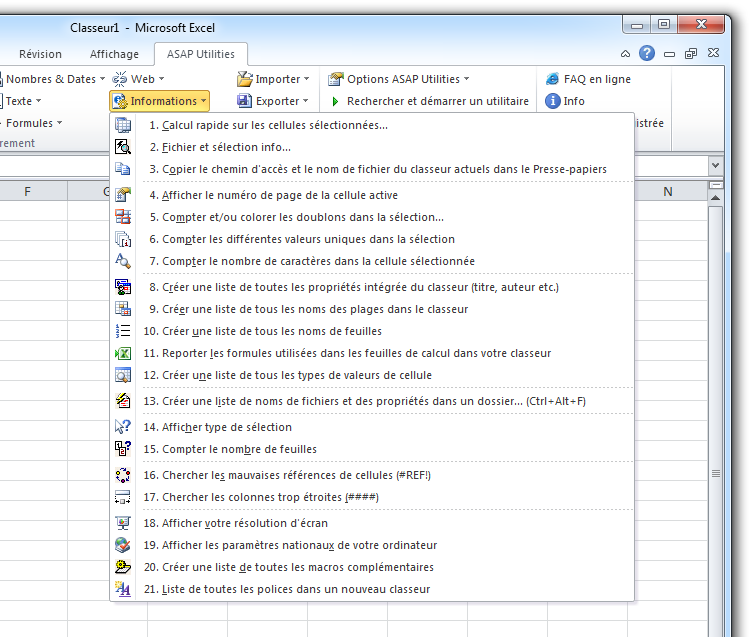Screen dimensions: 750x637
Task: Open the Exporter dropdown
Action: point(273,101)
